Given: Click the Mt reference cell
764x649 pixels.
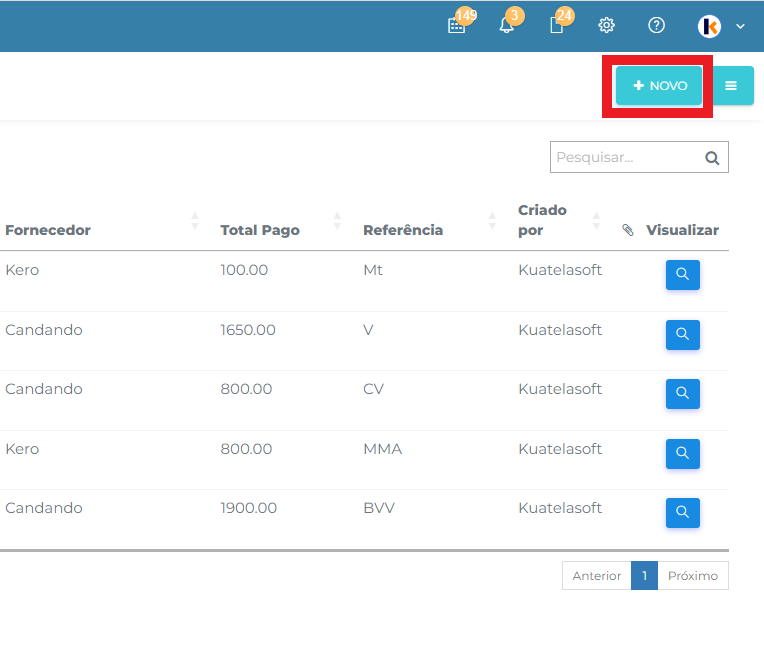Looking at the screenshot, I should 373,270.
